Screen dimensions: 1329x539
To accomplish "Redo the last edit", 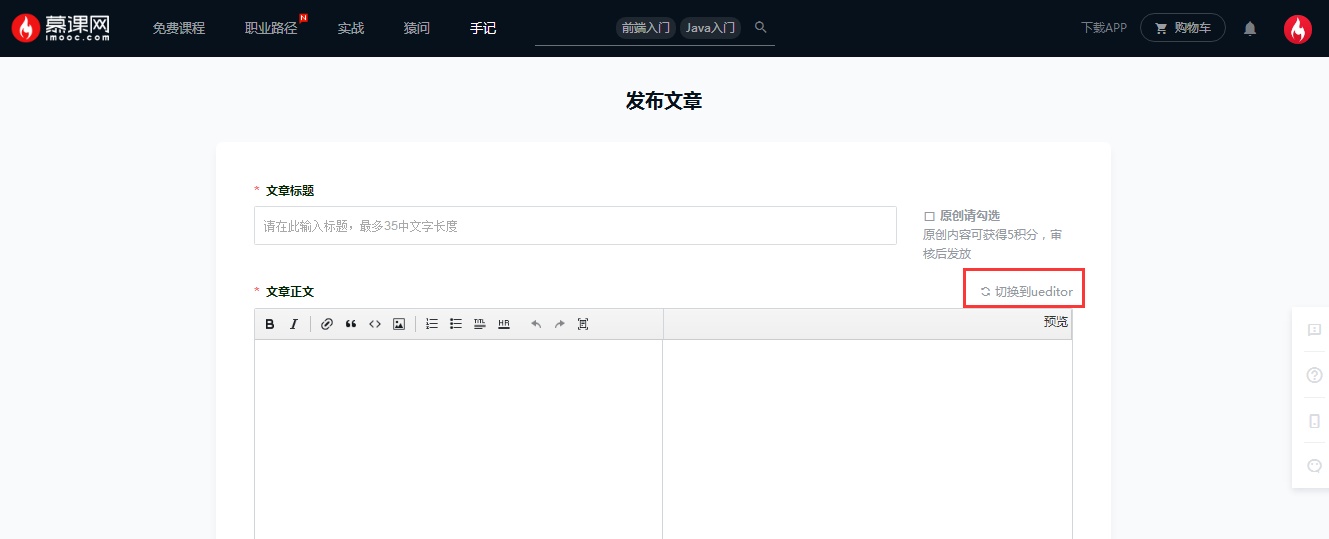I will click(x=560, y=324).
